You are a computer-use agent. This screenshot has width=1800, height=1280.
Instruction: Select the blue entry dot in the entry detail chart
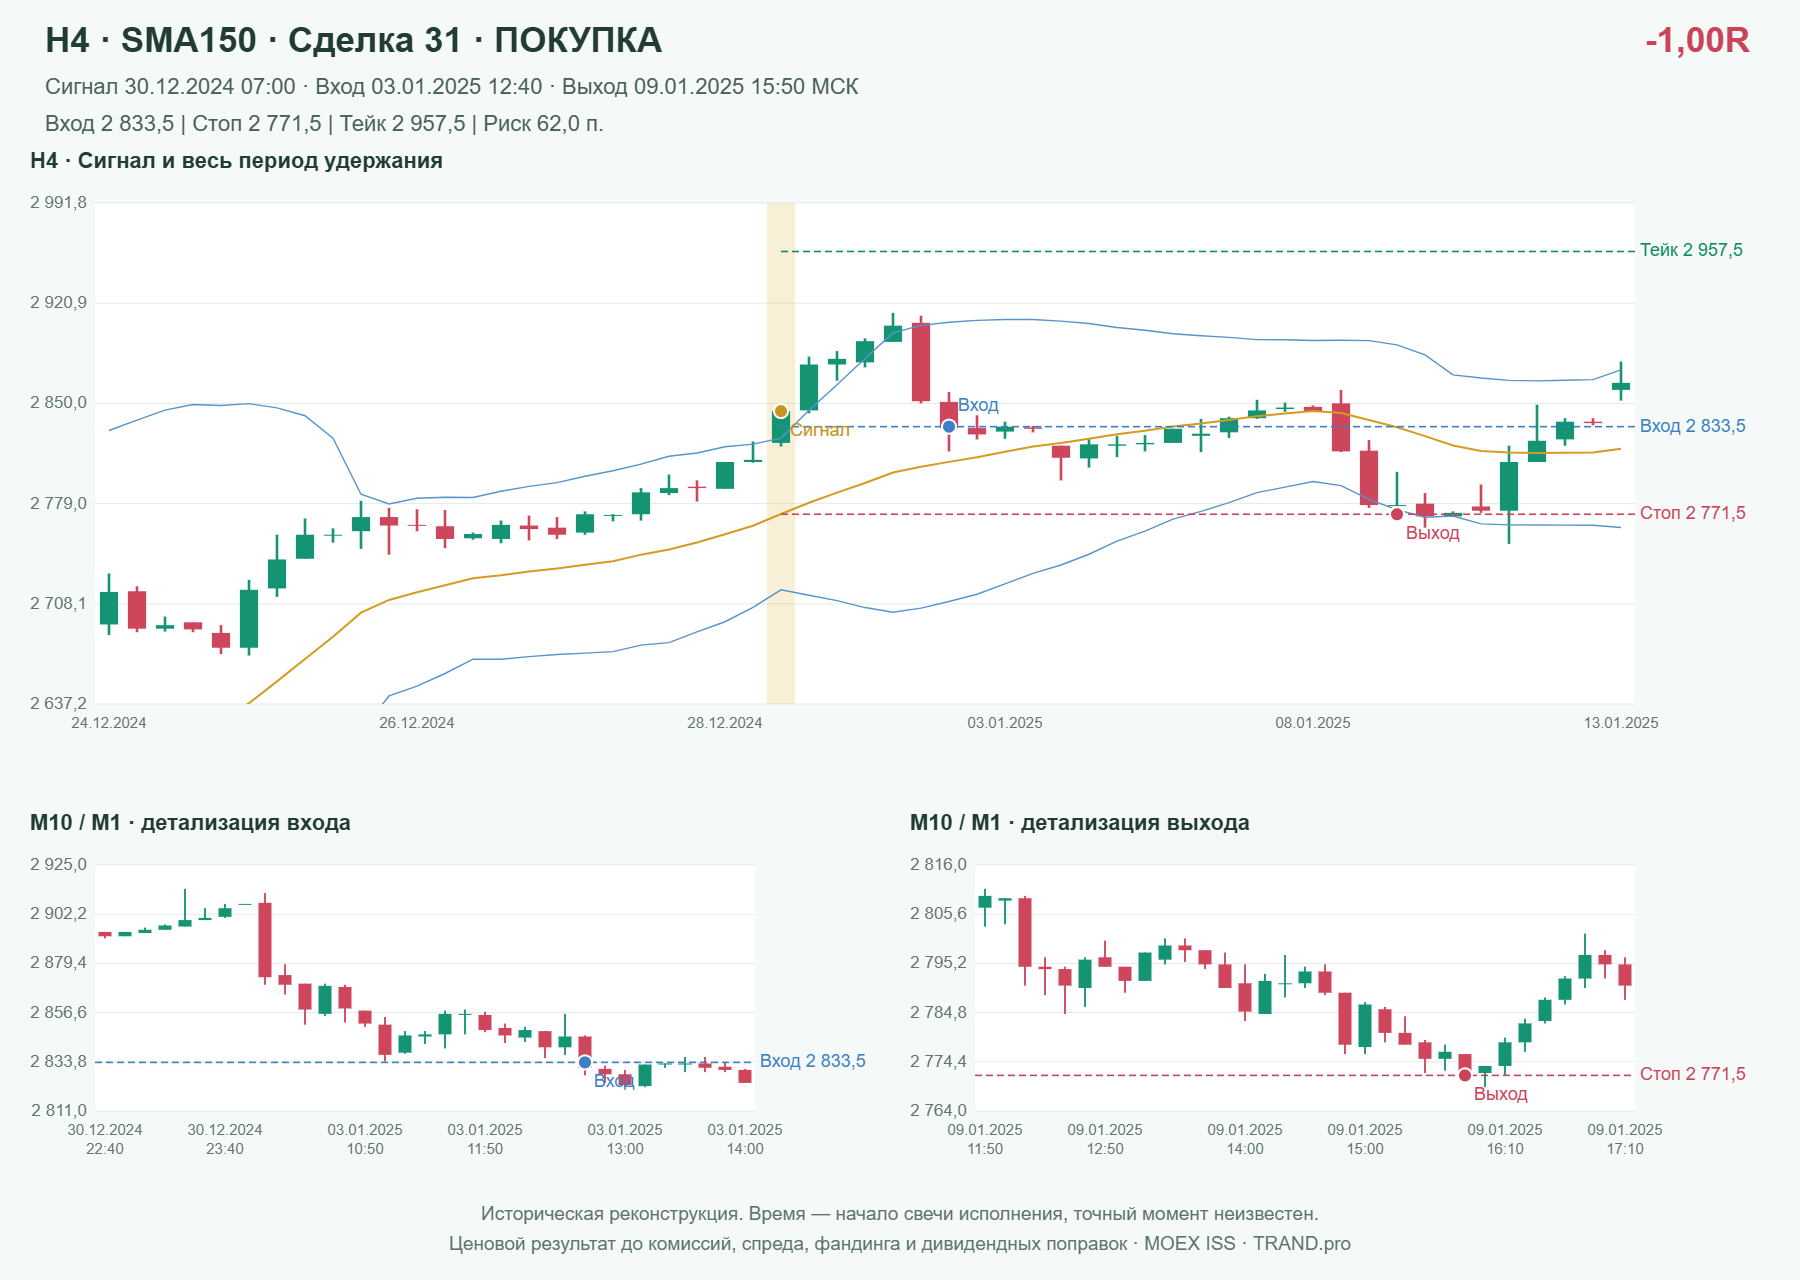[x=585, y=1062]
